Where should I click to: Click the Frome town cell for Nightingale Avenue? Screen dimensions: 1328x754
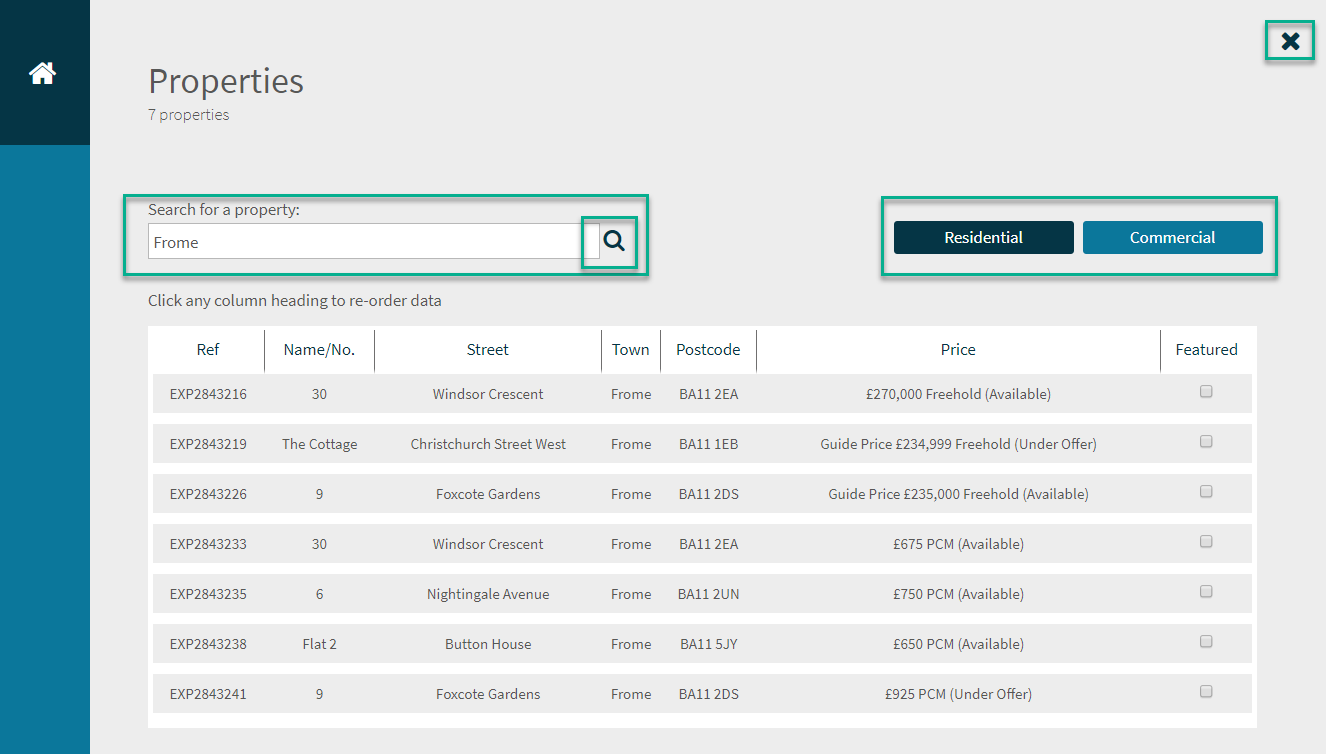click(x=631, y=594)
